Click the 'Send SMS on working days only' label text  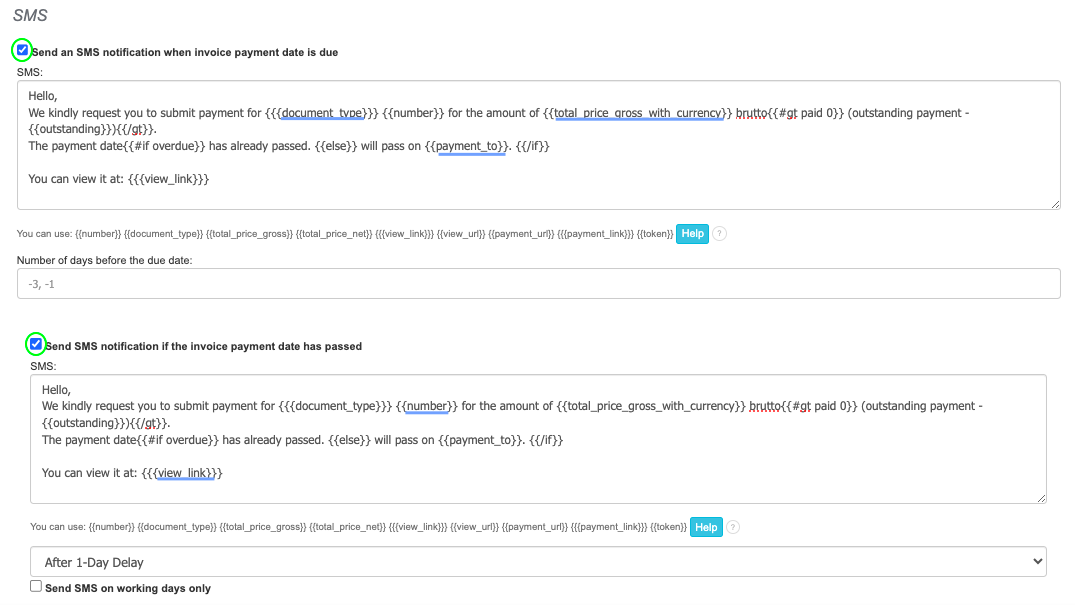click(128, 588)
